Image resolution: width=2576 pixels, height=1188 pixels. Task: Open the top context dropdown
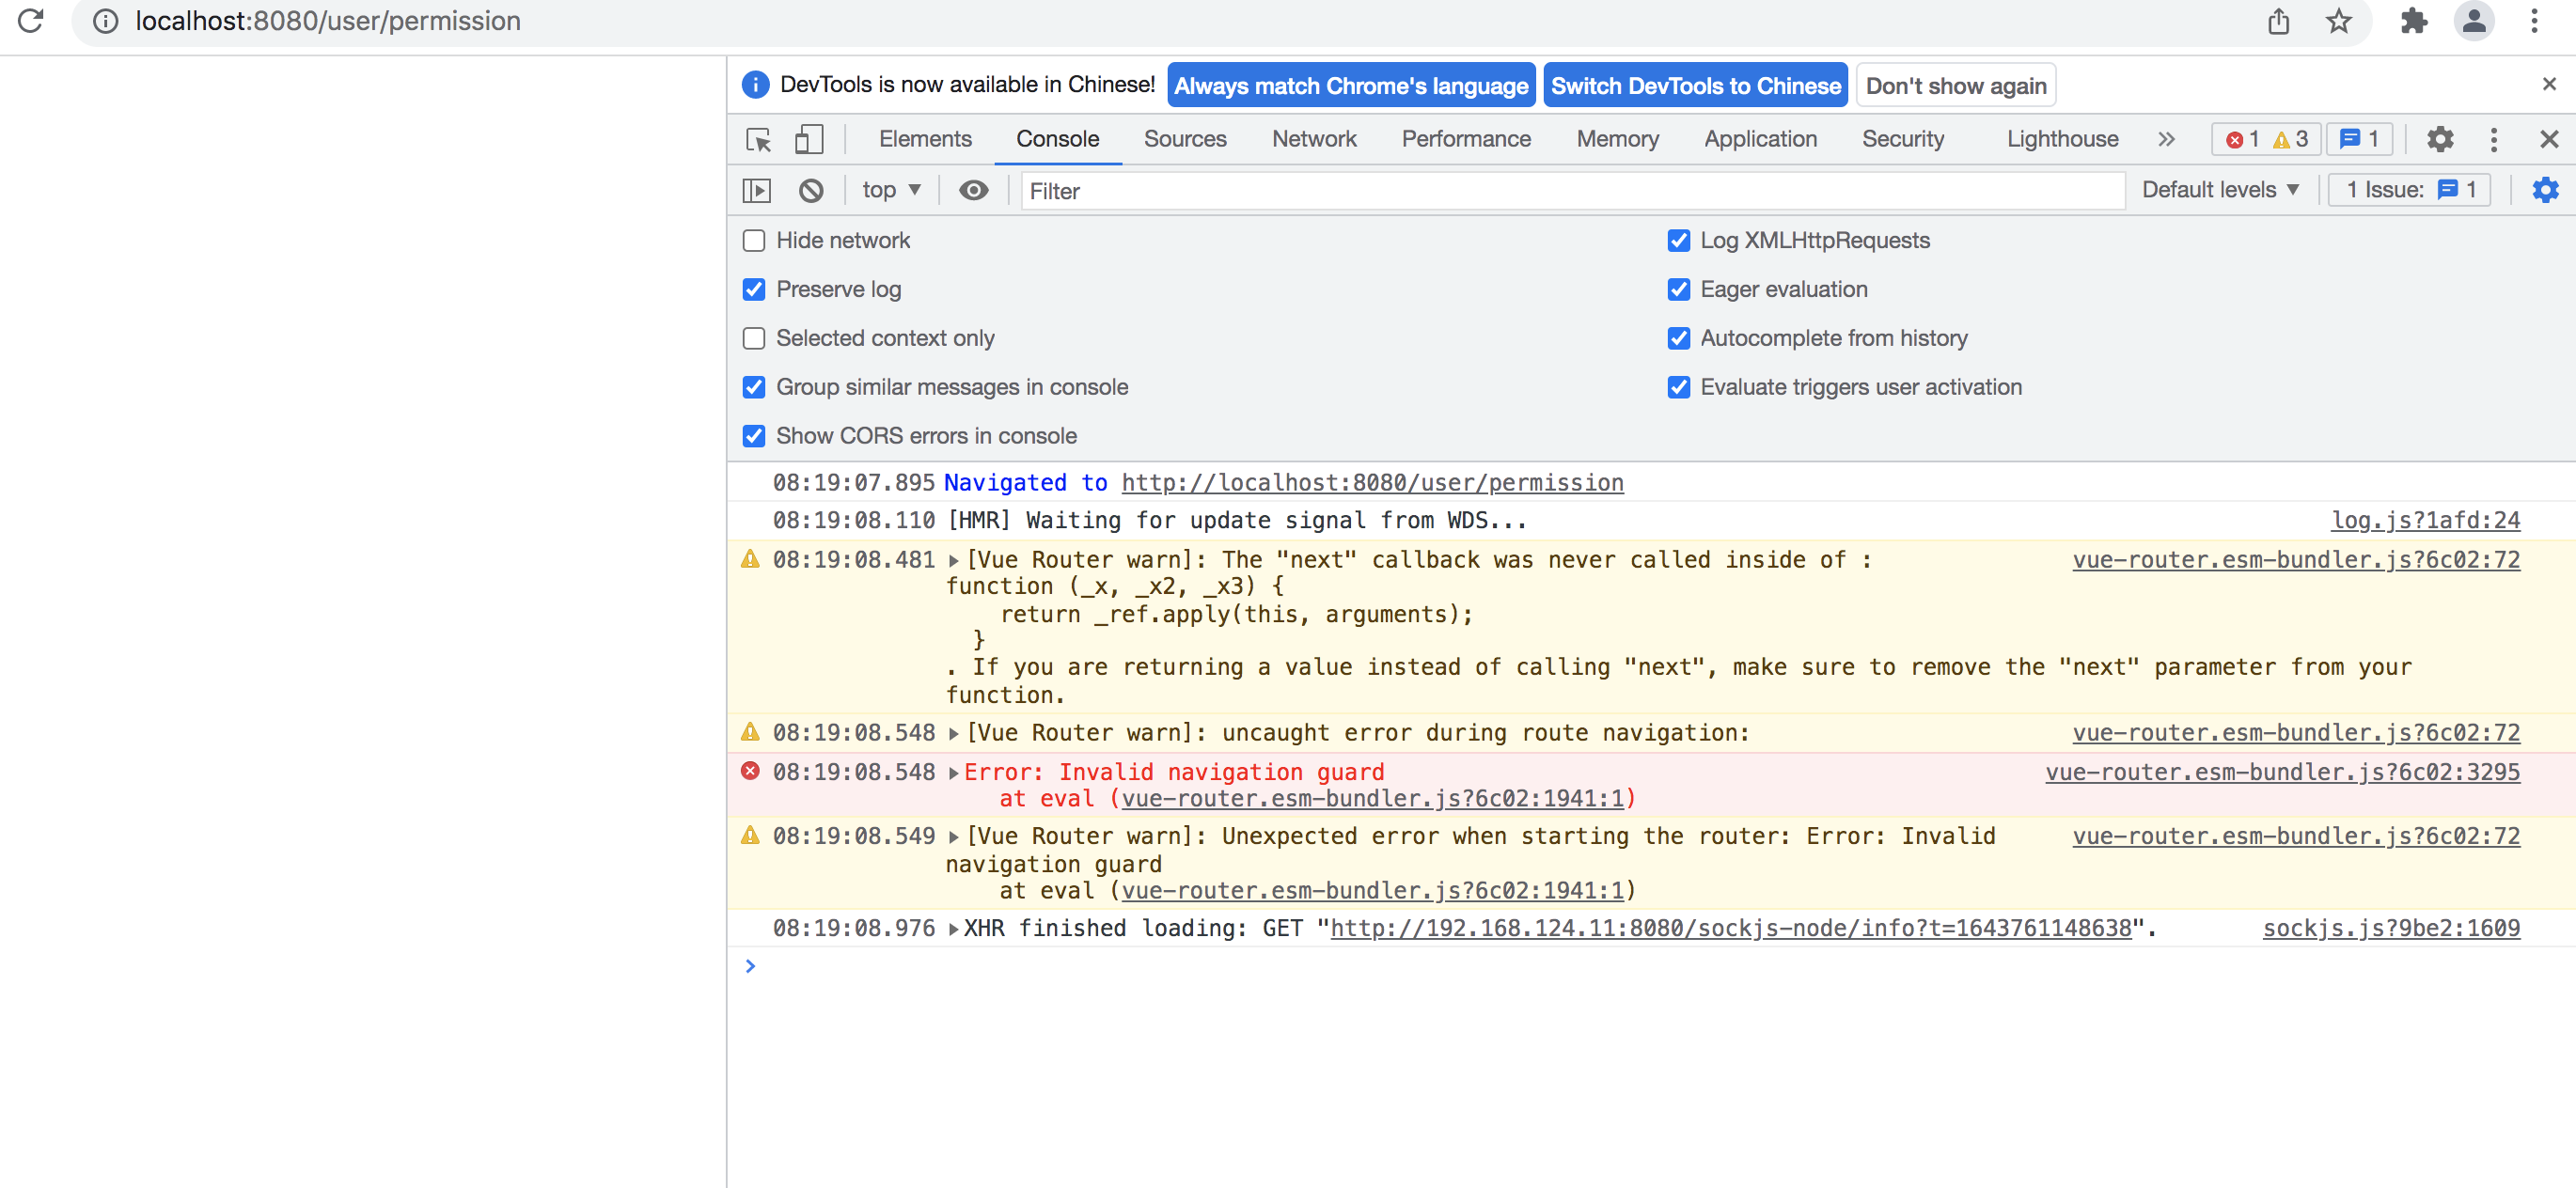(x=891, y=190)
